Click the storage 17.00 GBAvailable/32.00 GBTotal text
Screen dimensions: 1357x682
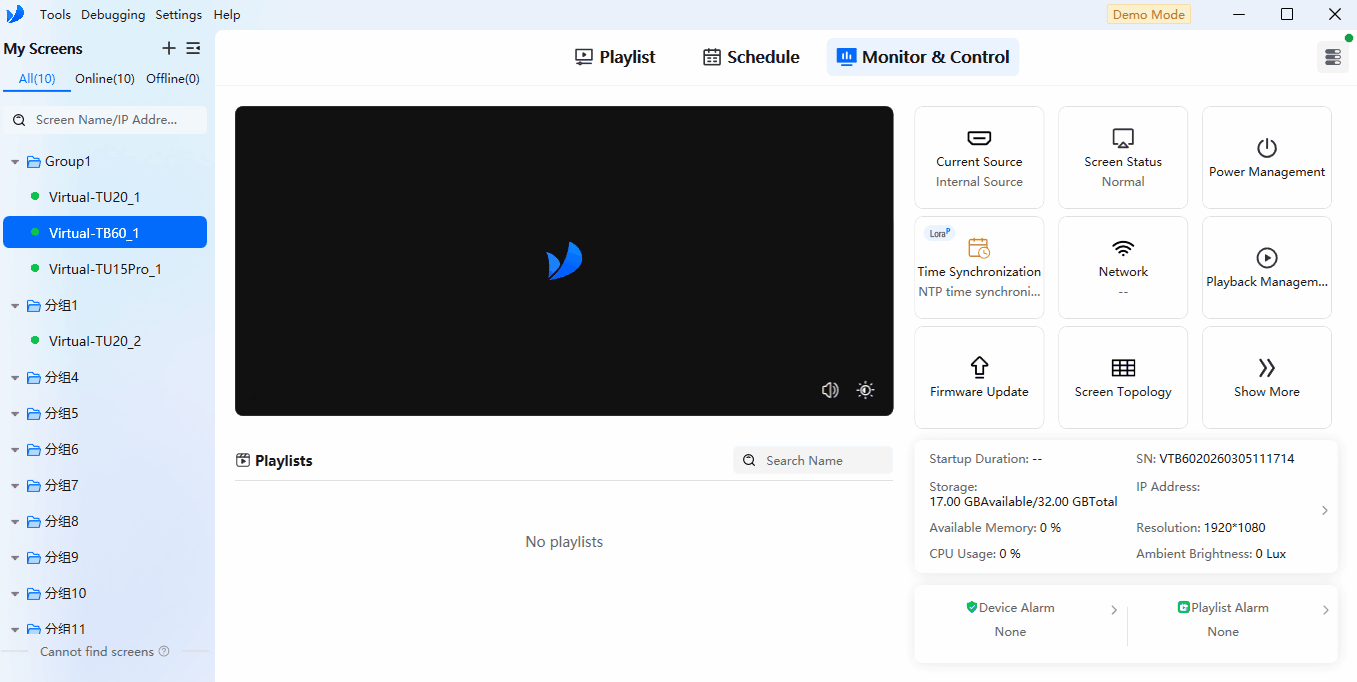(1023, 502)
